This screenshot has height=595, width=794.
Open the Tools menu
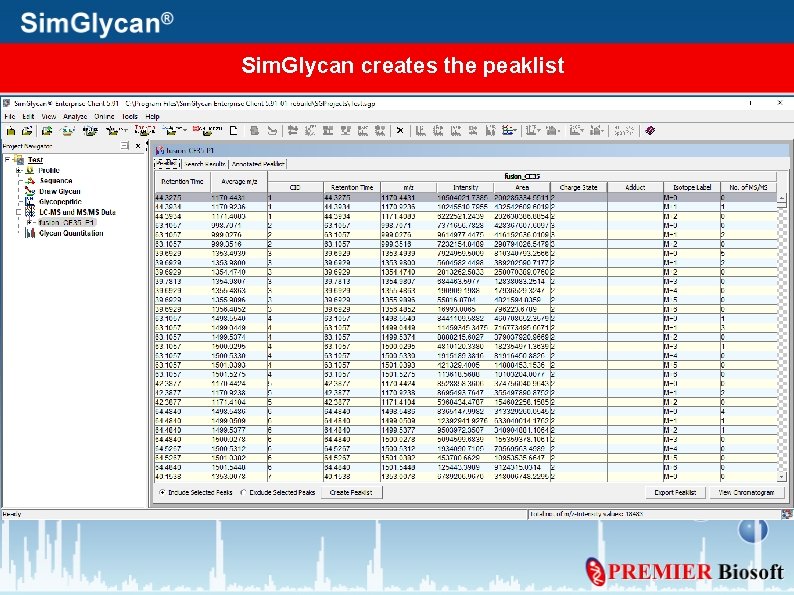point(130,116)
